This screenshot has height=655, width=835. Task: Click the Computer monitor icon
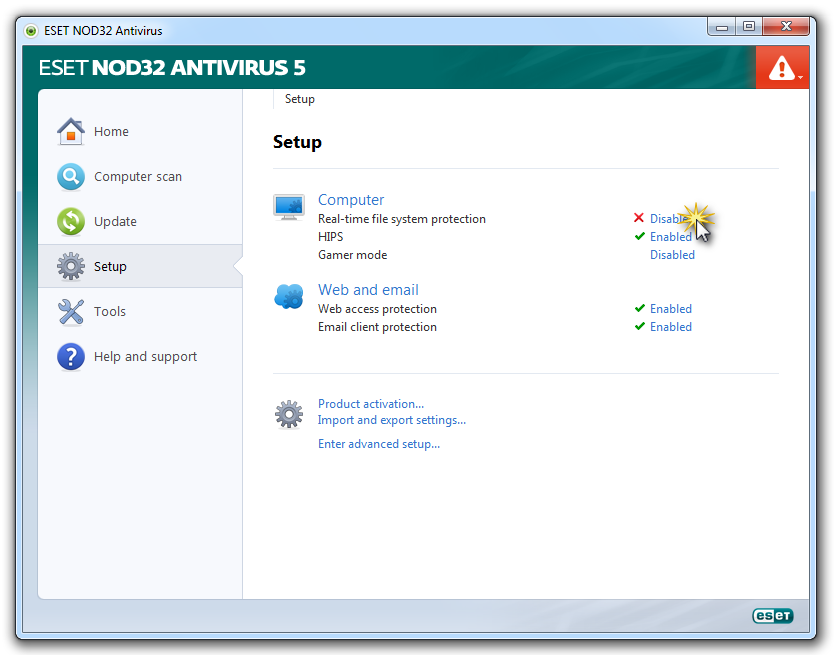[x=289, y=207]
